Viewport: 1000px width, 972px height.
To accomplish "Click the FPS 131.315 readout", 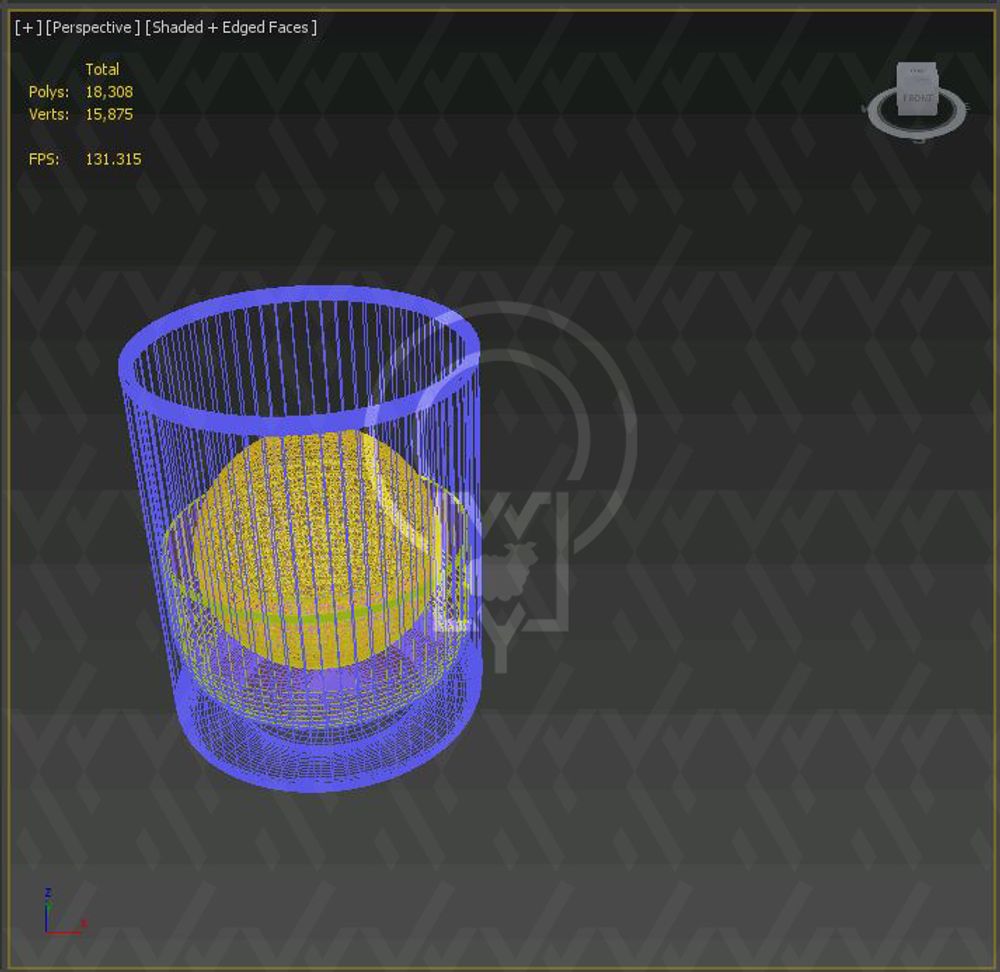I will [113, 159].
